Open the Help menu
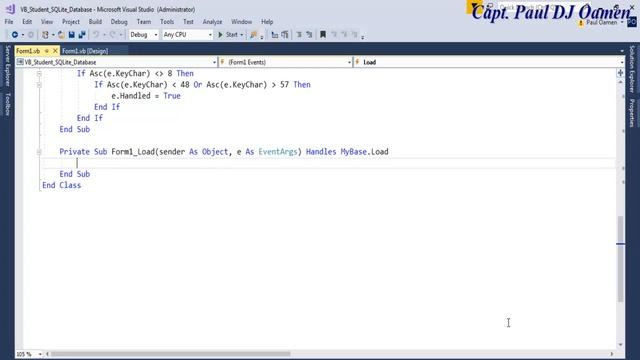 click(267, 22)
